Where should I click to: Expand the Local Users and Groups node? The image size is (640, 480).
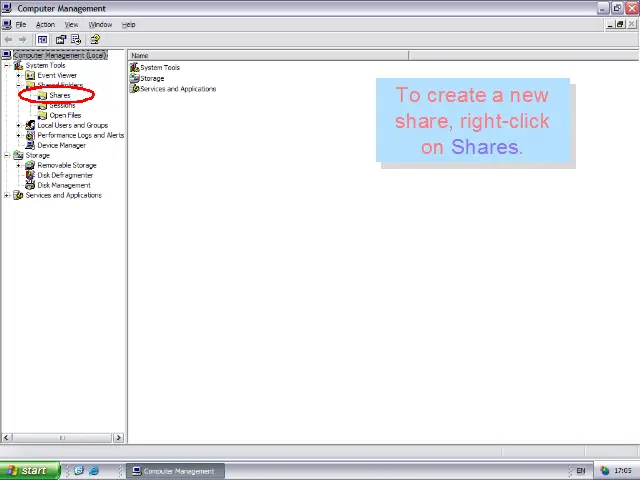[18, 125]
